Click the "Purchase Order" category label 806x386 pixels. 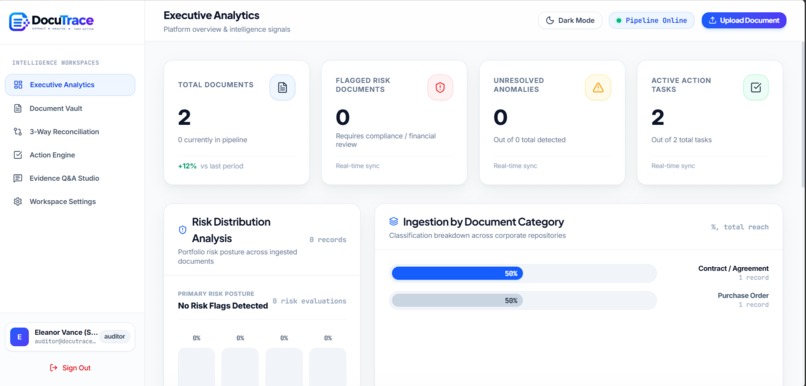743,296
